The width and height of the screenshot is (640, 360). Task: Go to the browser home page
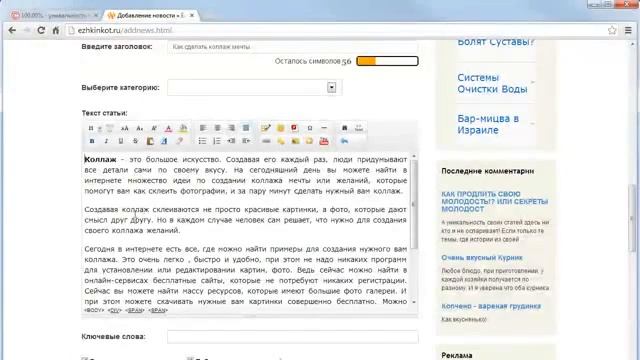click(56, 30)
